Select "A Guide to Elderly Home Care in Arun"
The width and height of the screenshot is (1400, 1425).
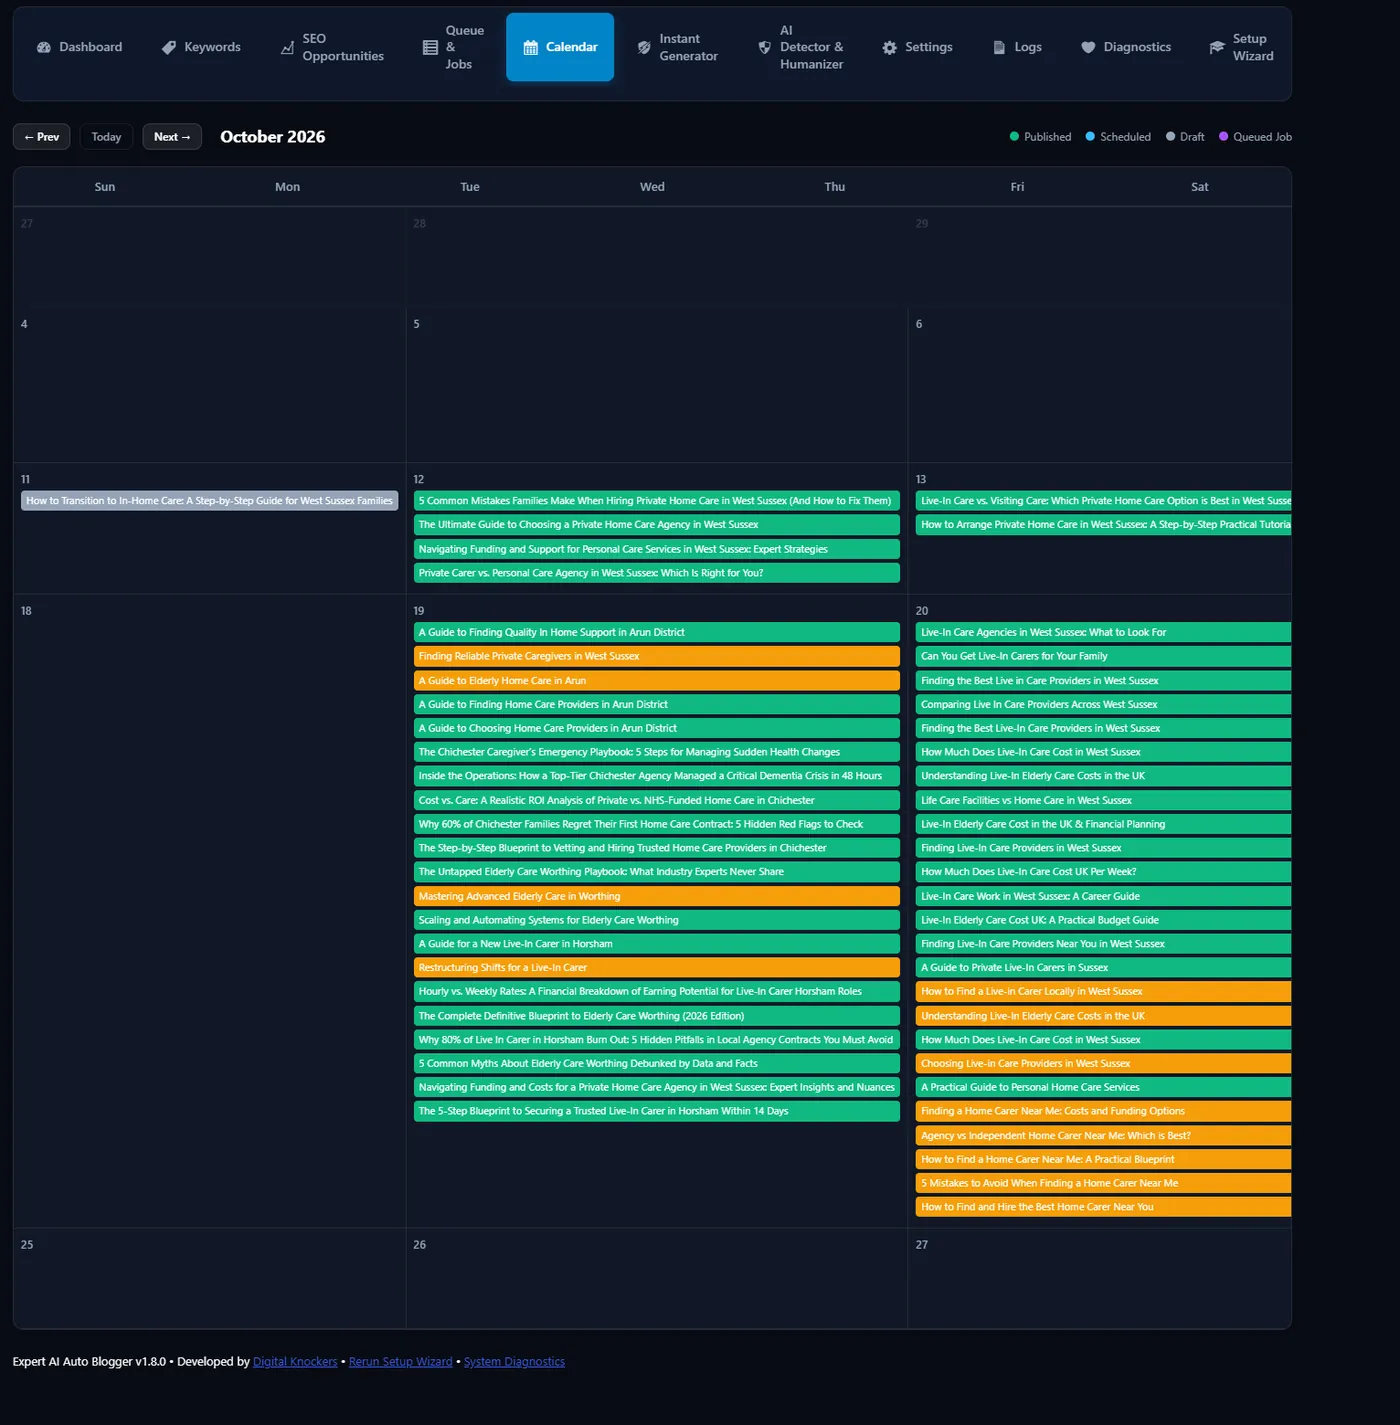coord(657,681)
